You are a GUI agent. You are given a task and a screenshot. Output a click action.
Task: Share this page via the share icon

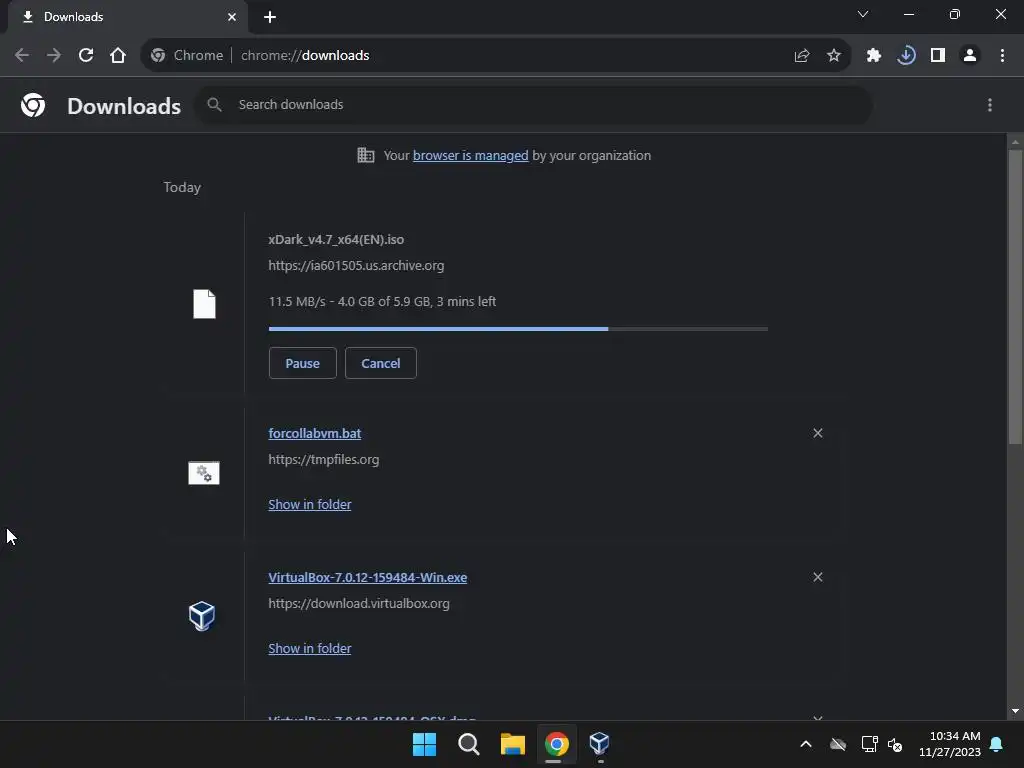(x=802, y=56)
